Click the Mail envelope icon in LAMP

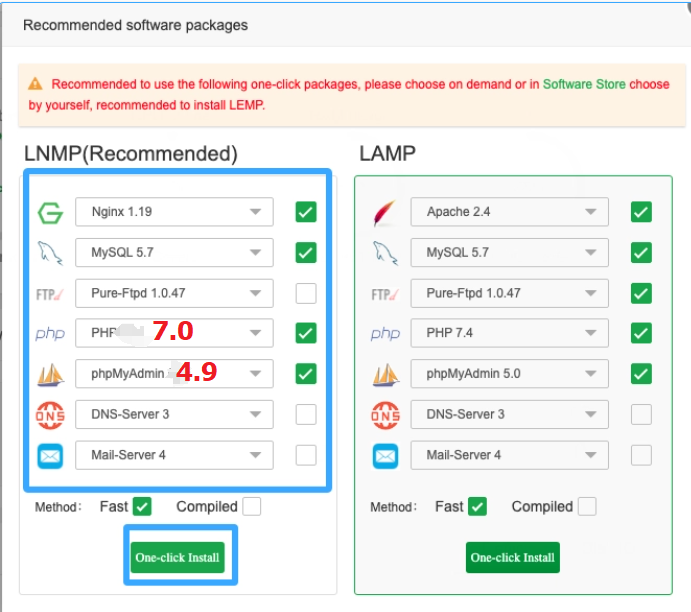pyautogui.click(x=386, y=456)
